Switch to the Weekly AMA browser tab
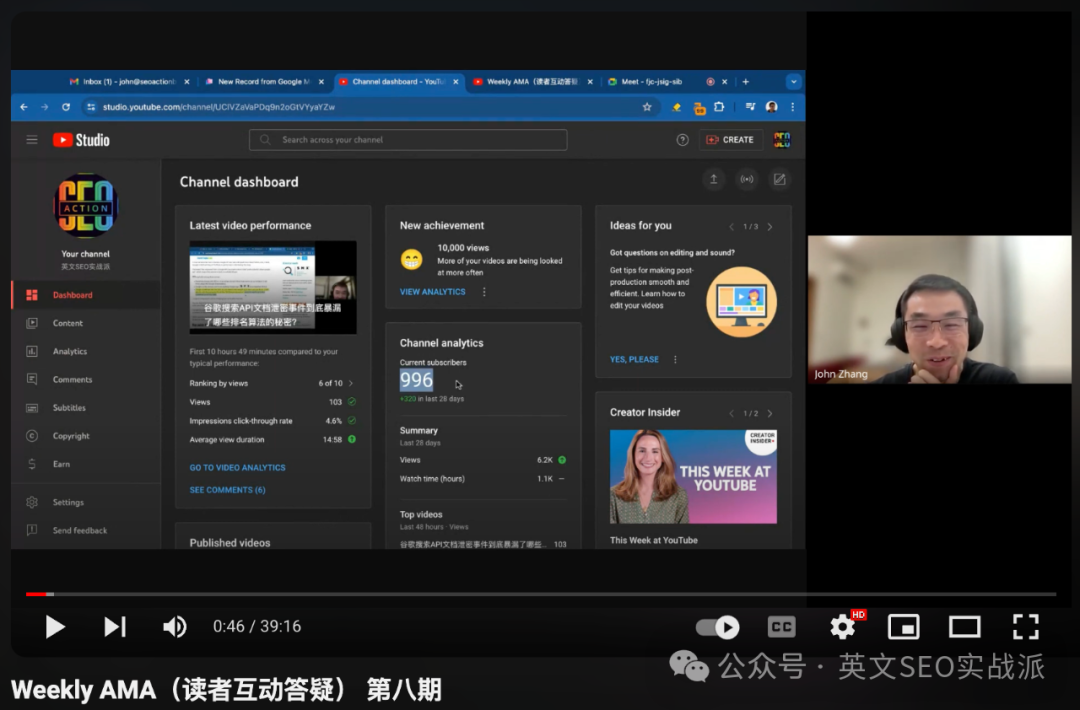The height and width of the screenshot is (710, 1080). tap(532, 81)
